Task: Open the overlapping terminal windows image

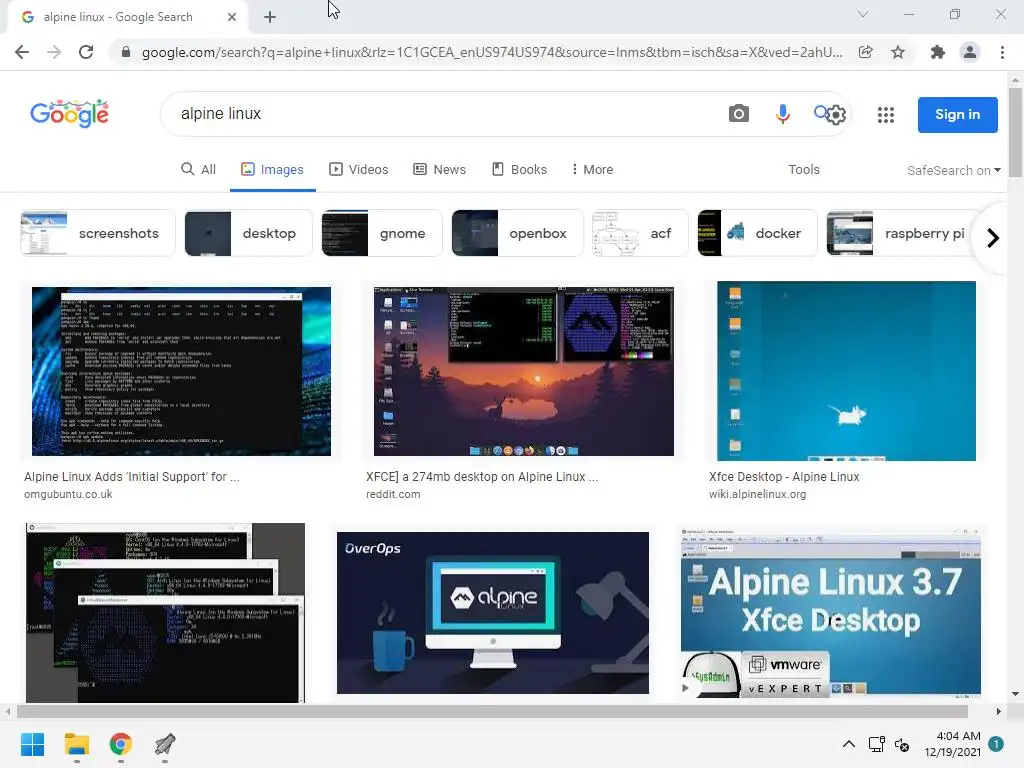Action: [165, 613]
